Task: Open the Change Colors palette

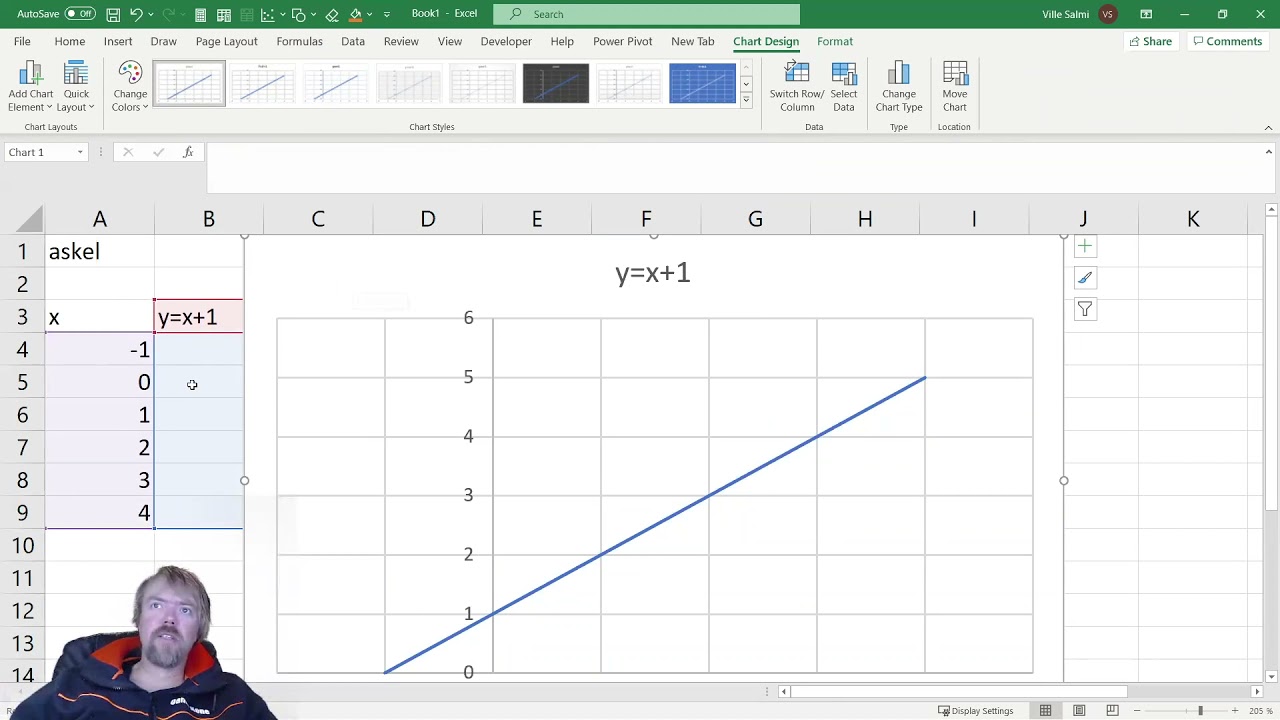Action: (x=130, y=87)
